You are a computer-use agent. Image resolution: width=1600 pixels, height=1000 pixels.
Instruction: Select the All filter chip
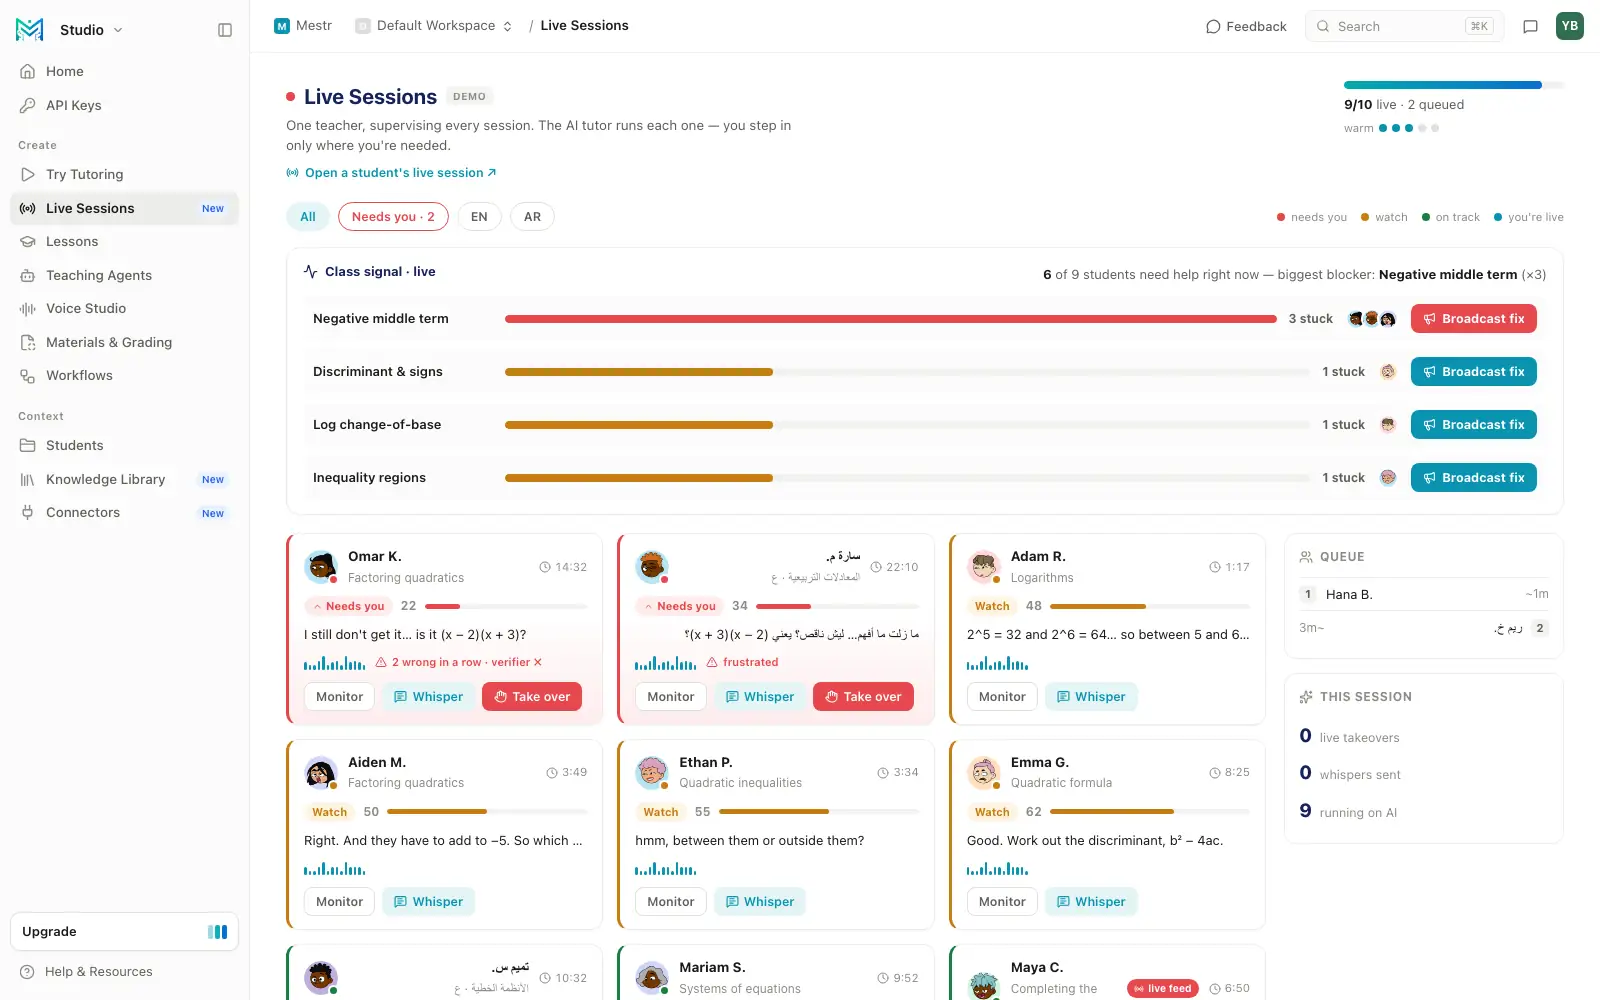308,216
